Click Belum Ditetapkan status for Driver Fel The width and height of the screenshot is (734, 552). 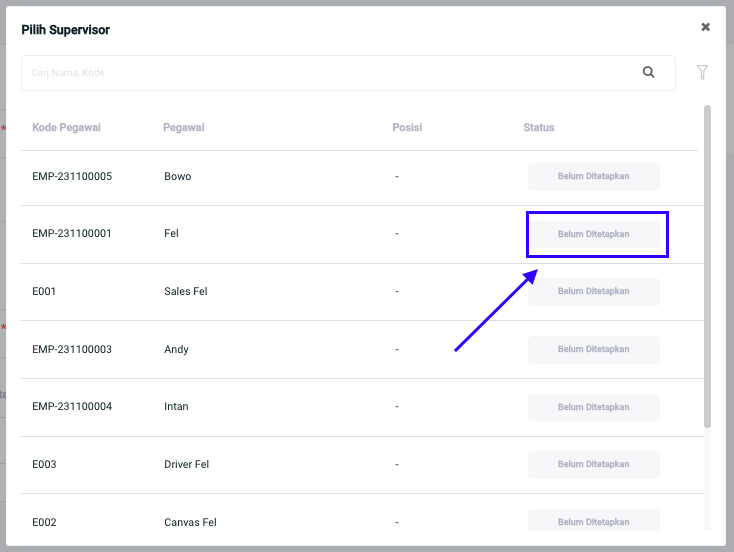click(593, 465)
